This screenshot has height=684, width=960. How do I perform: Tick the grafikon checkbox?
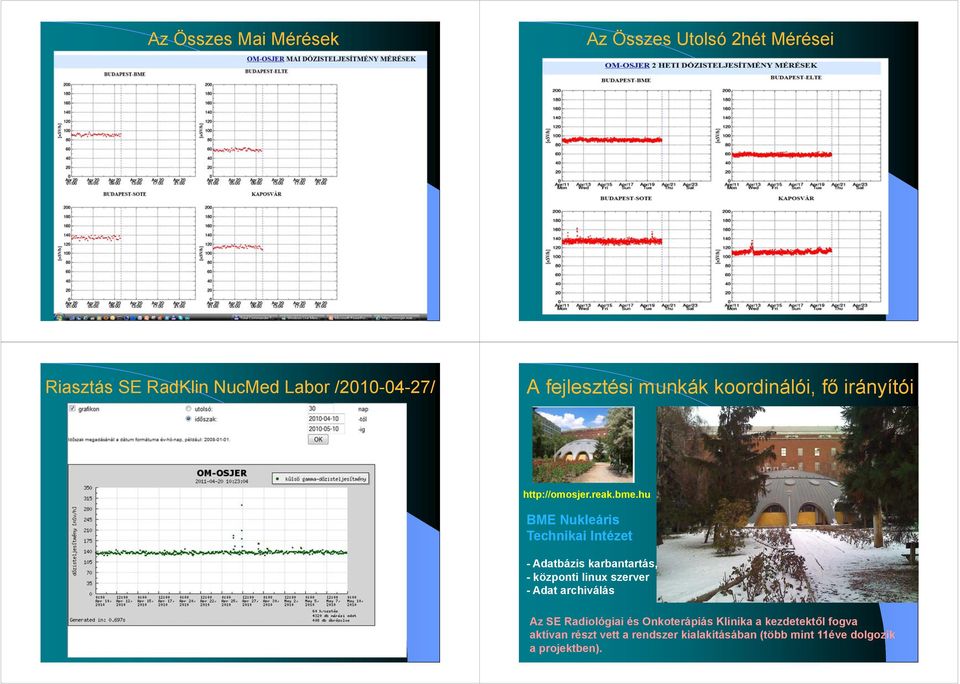point(73,408)
